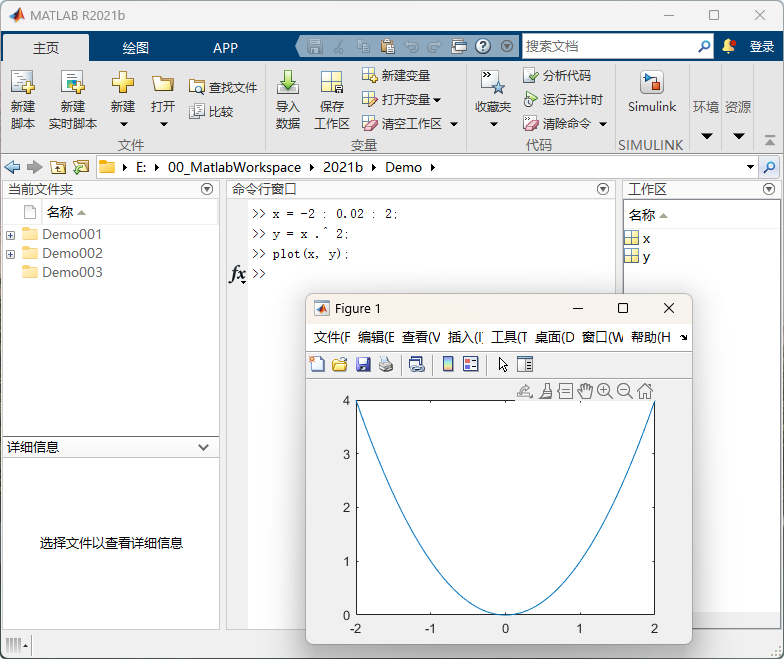The image size is (784, 659).
Task: Click Analyze Code (分析代码)
Action: point(557,76)
